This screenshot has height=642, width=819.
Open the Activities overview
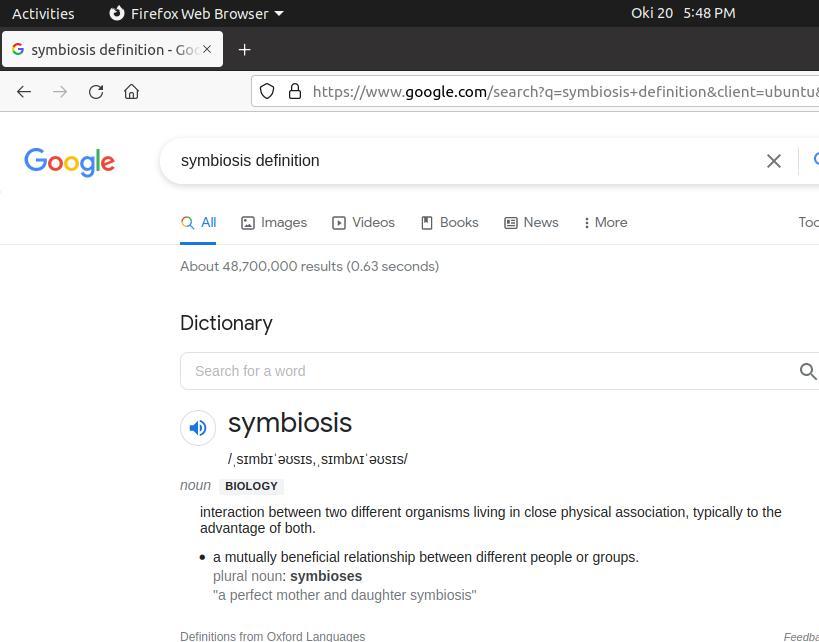pyautogui.click(x=43, y=14)
